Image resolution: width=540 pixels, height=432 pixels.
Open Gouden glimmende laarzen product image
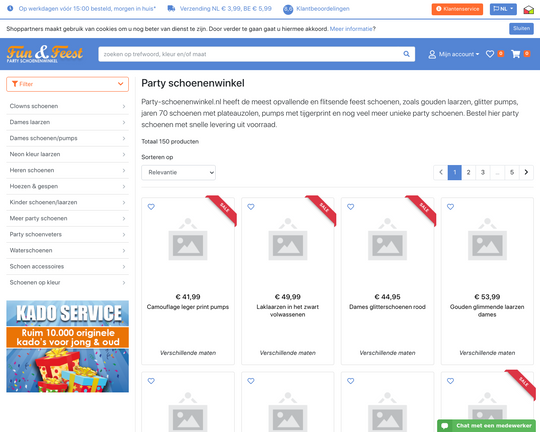[487, 239]
